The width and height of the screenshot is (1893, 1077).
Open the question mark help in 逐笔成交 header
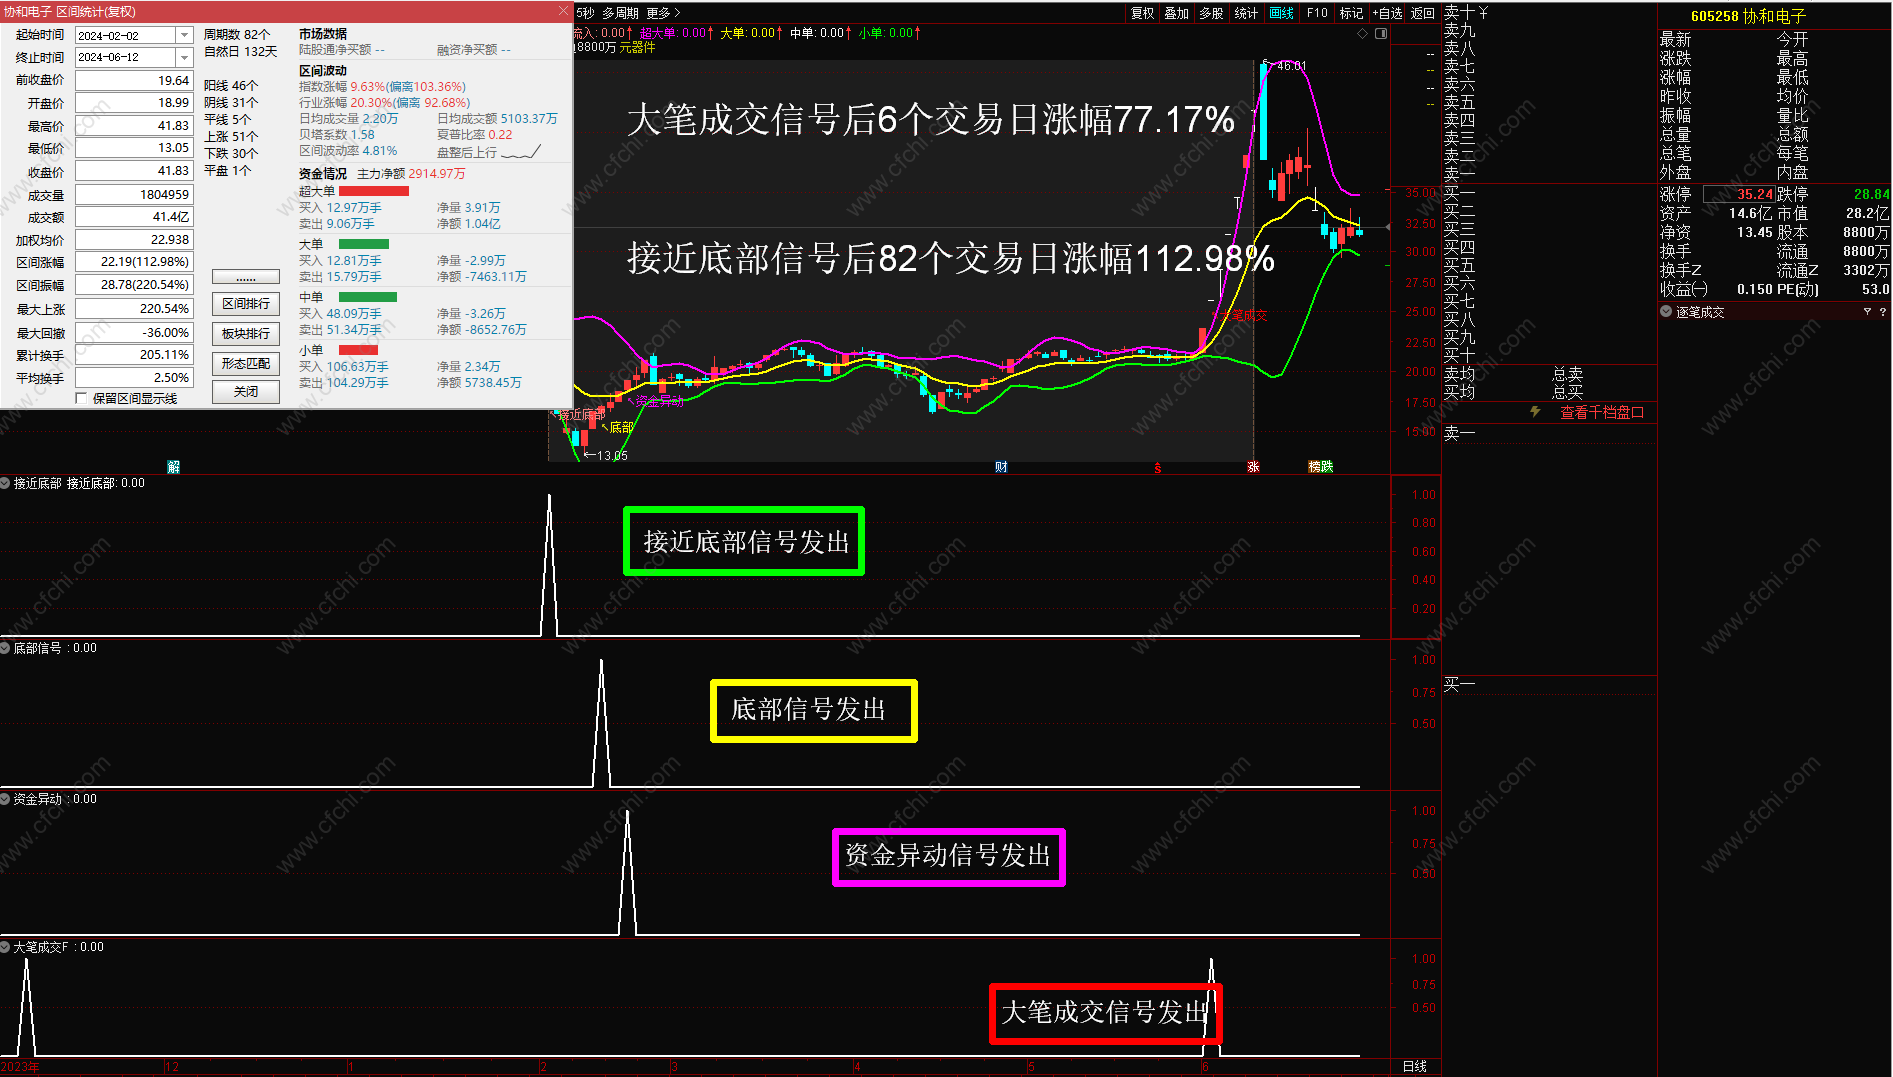(x=1883, y=312)
